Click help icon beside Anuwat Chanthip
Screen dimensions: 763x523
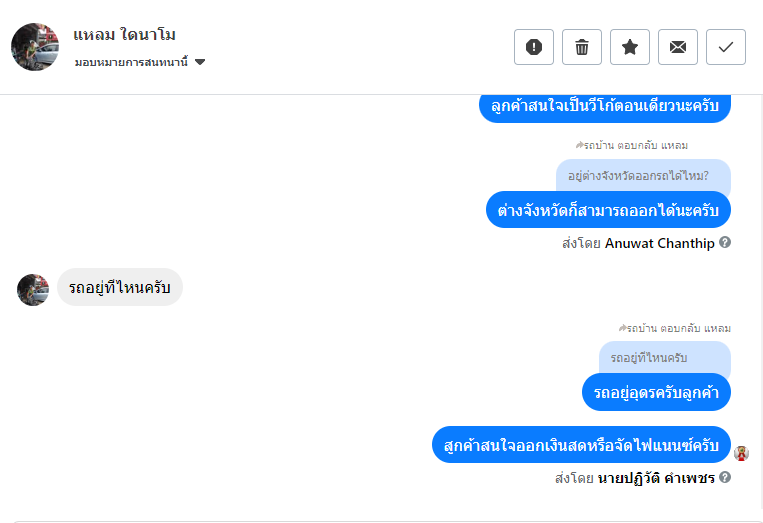[725, 242]
